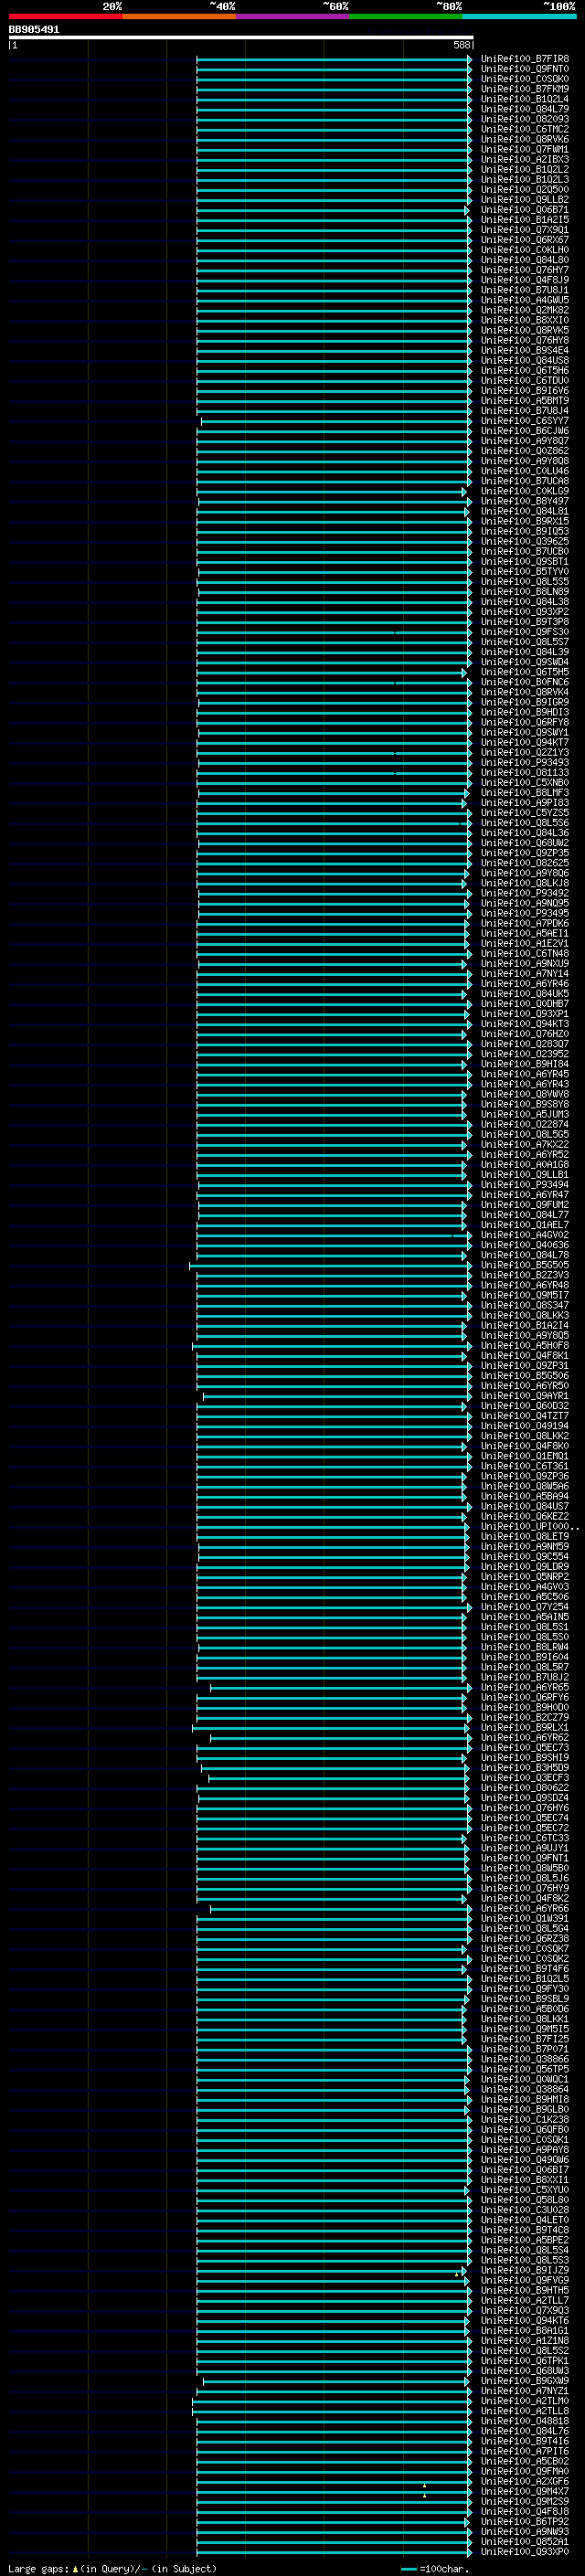This screenshot has width=585, height=2576.
Task: Select hit UniRef100_B1Q2L4
Action: [524, 99]
